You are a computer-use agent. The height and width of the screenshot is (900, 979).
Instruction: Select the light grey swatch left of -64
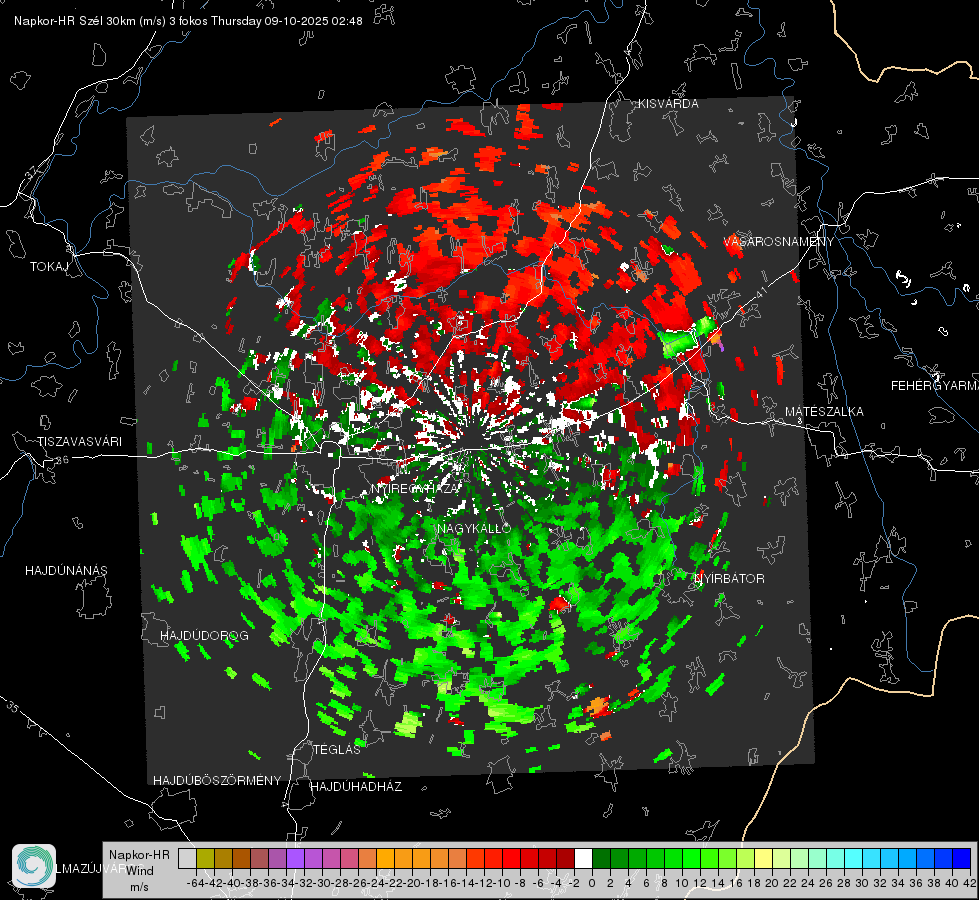187,859
